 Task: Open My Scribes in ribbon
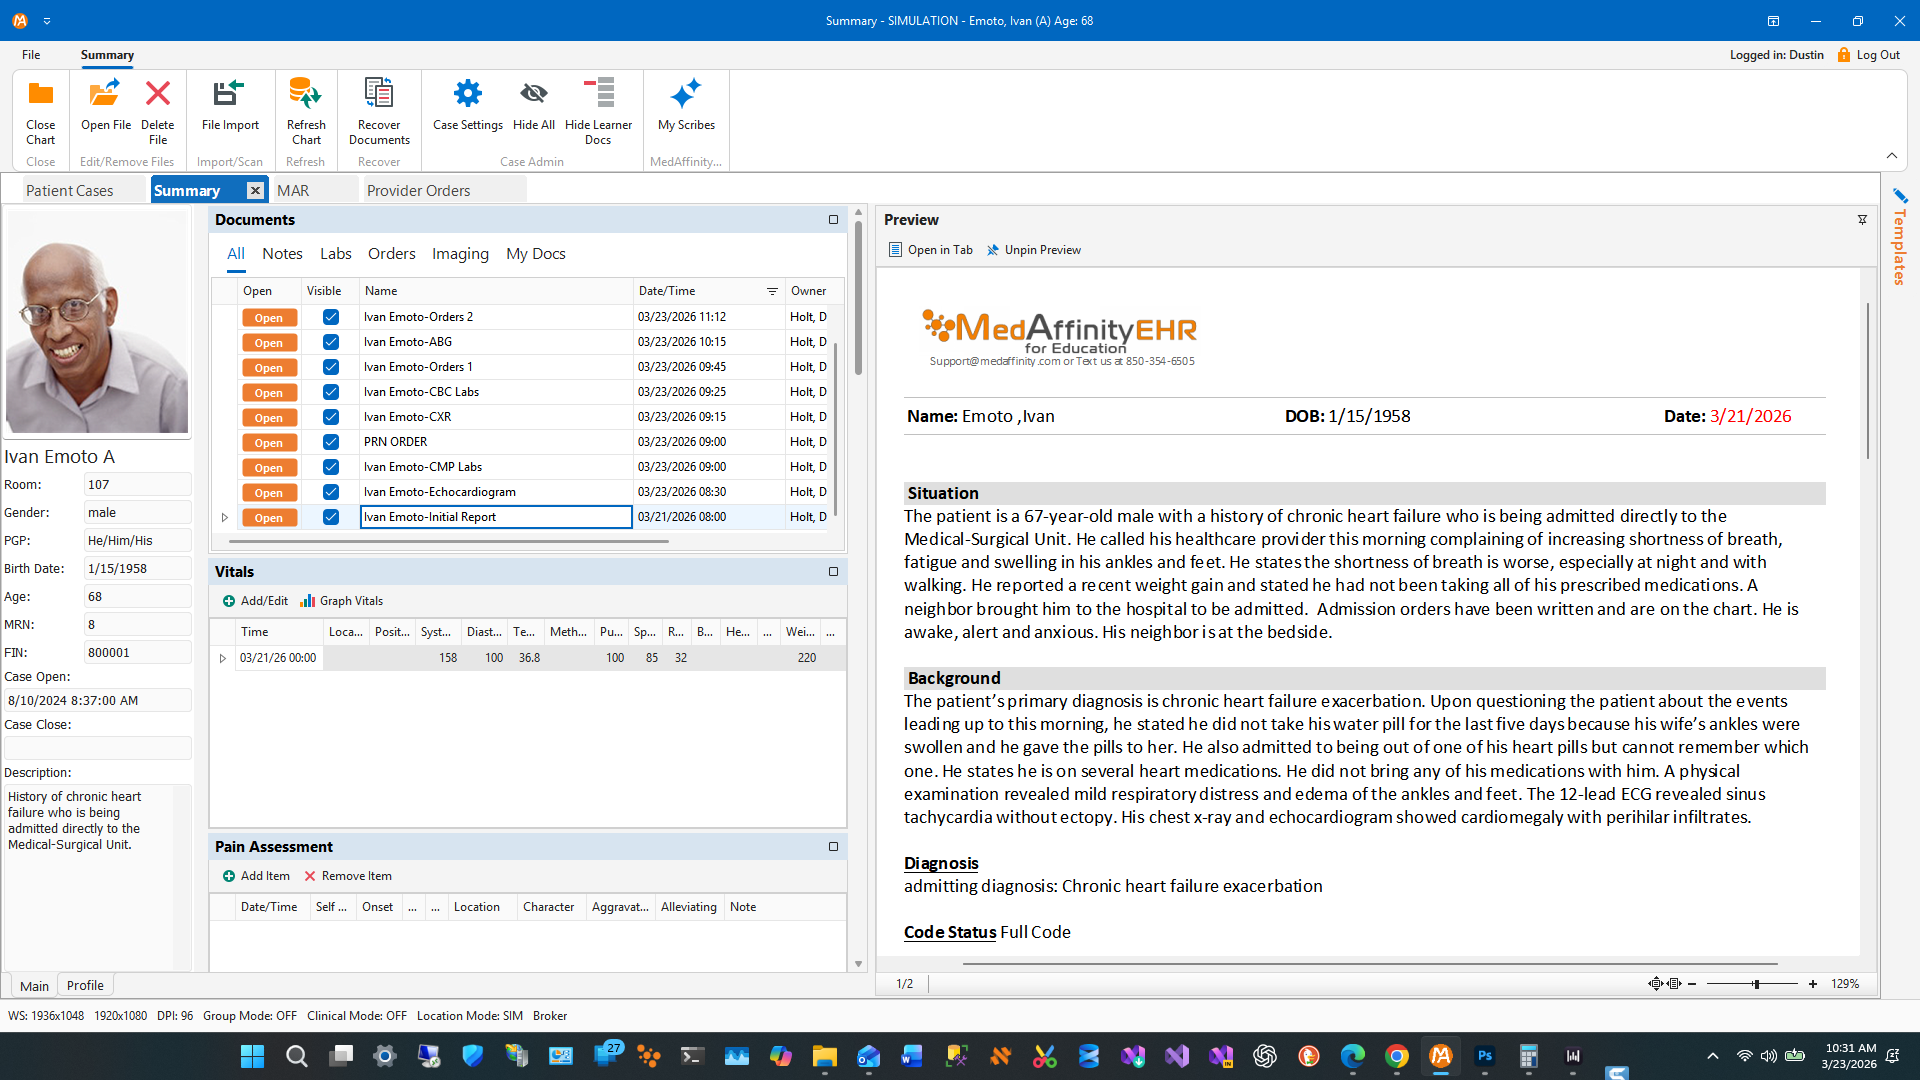pos(685,95)
